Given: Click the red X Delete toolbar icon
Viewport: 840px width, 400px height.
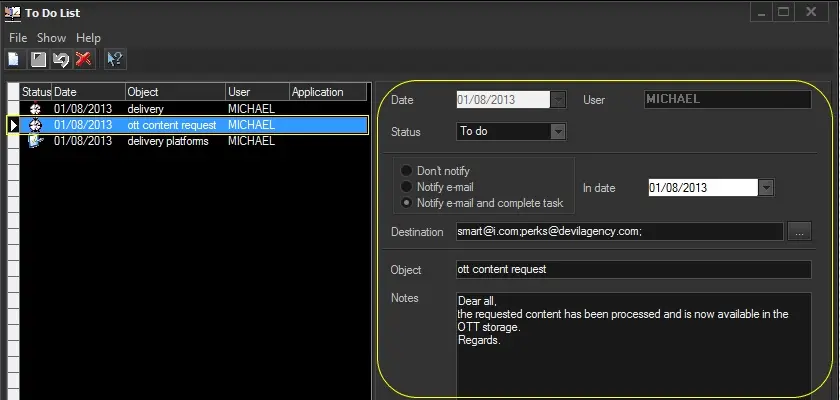Looking at the screenshot, I should point(83,60).
